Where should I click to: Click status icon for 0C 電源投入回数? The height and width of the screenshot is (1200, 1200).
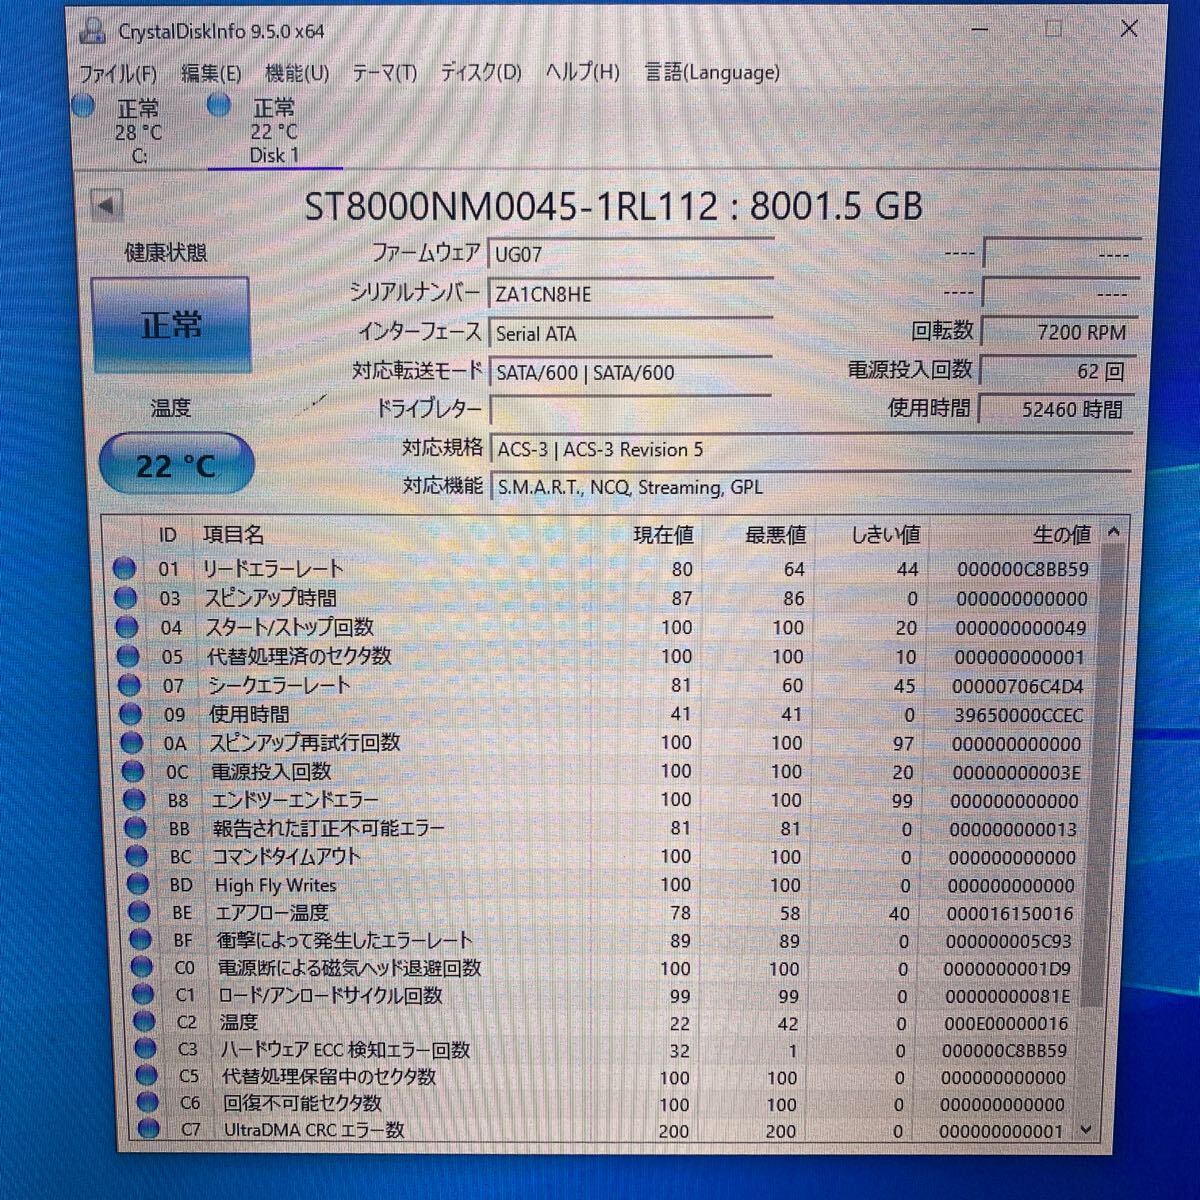[133, 771]
